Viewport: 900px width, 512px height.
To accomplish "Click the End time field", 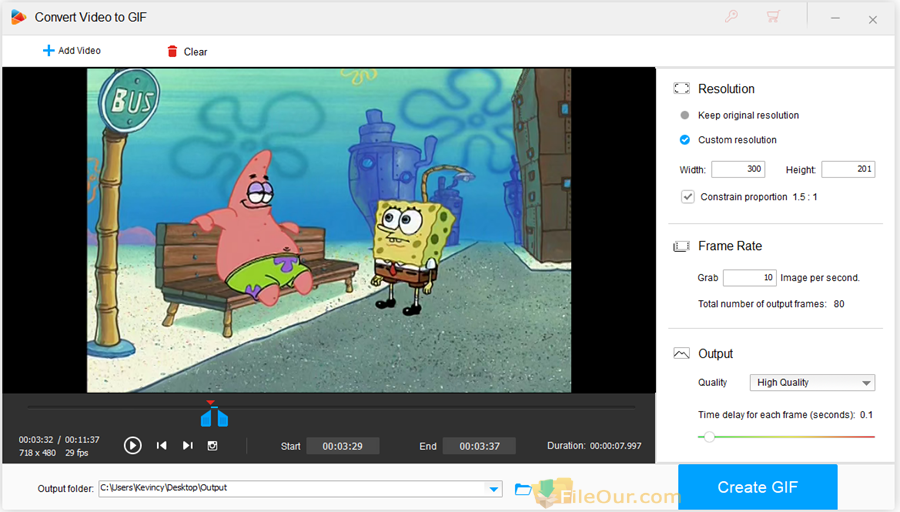I will point(479,446).
